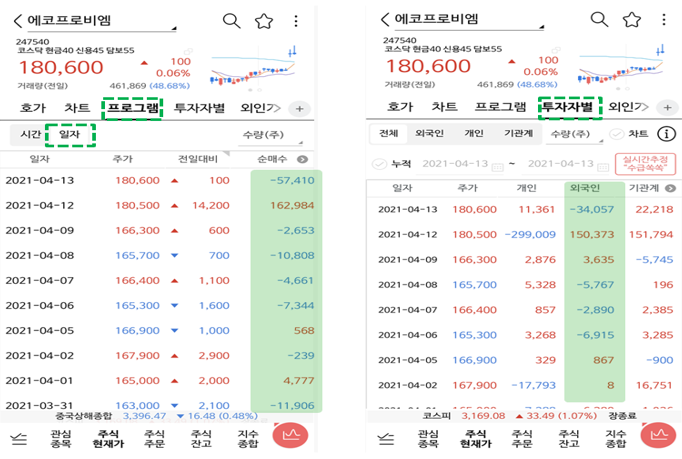Open stock name dropdown in left screen
682x459 pixels.
(102, 22)
